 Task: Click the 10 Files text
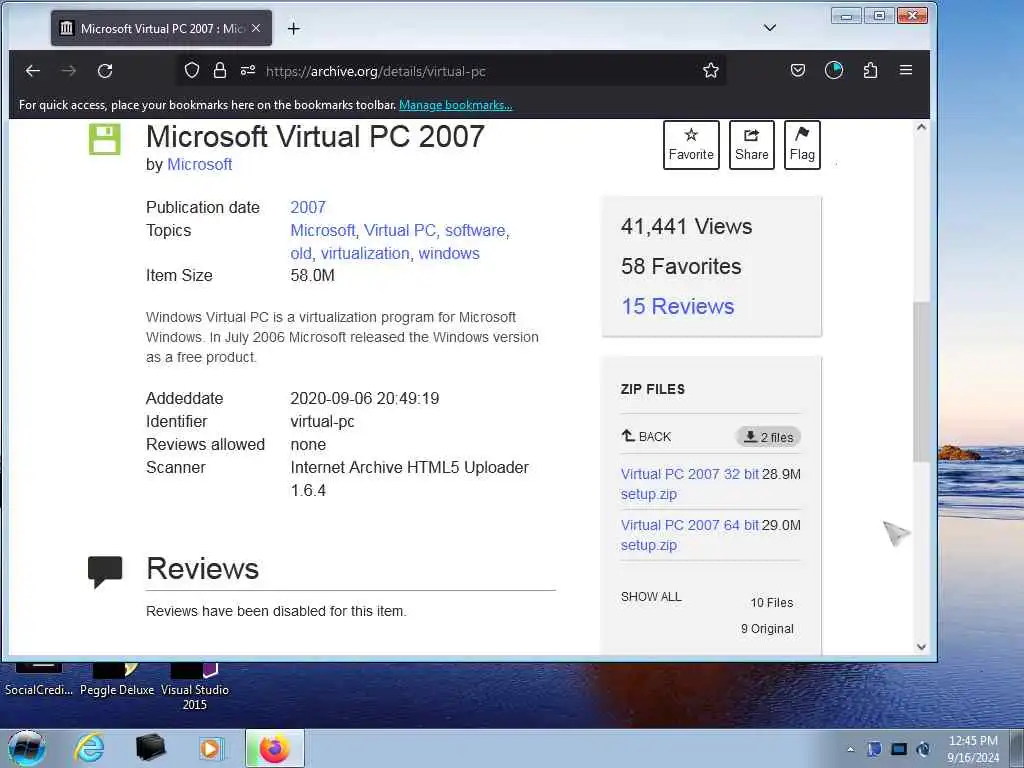tap(772, 603)
